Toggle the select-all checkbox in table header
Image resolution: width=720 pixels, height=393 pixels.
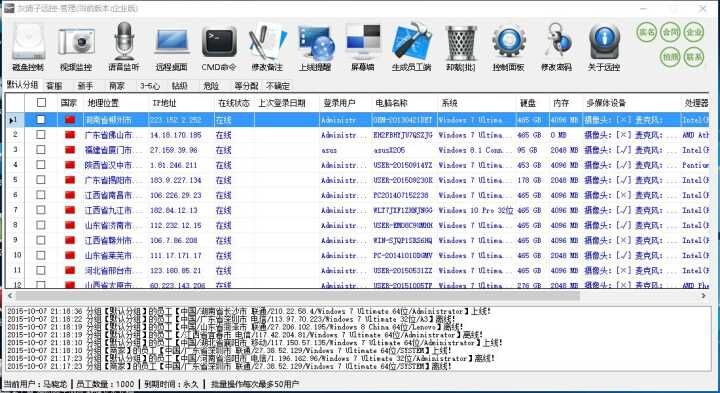[41, 103]
